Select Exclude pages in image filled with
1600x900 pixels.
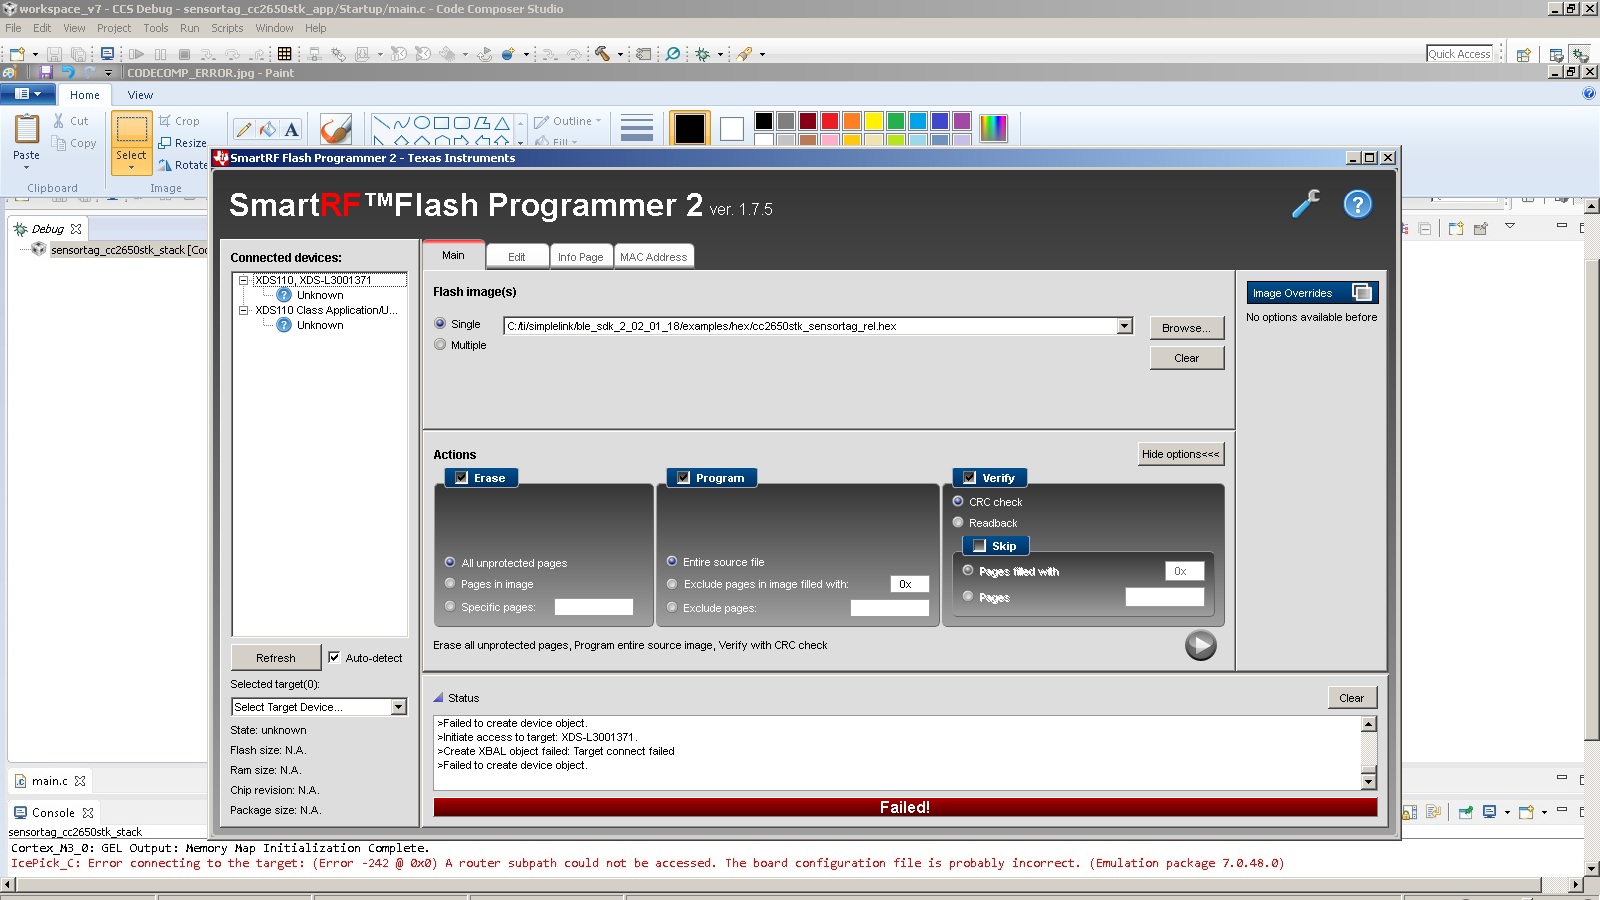[x=672, y=584]
